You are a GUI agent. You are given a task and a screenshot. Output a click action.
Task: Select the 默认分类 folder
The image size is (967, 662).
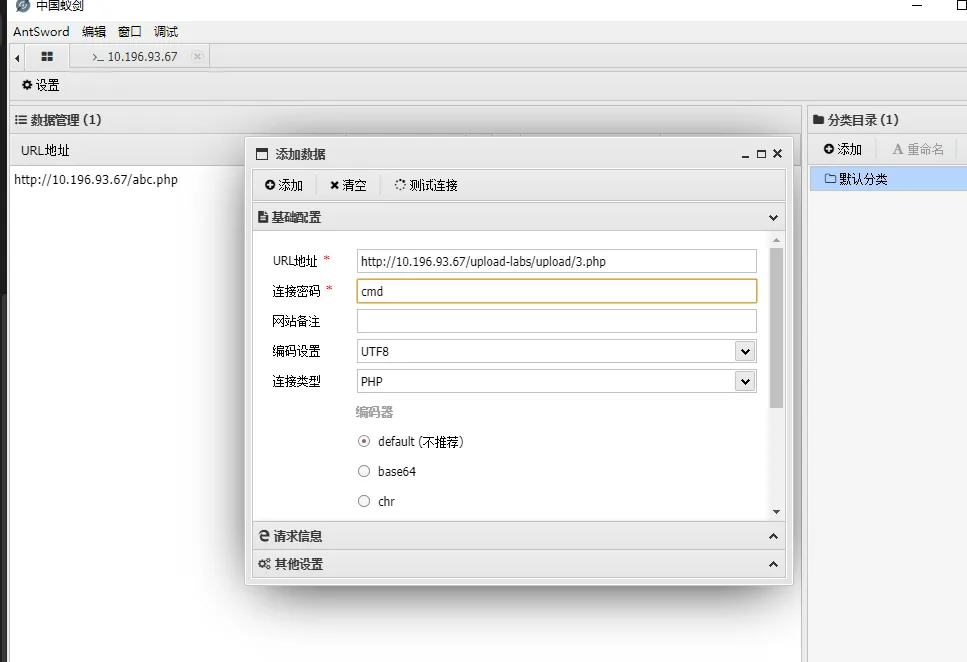tap(888, 179)
